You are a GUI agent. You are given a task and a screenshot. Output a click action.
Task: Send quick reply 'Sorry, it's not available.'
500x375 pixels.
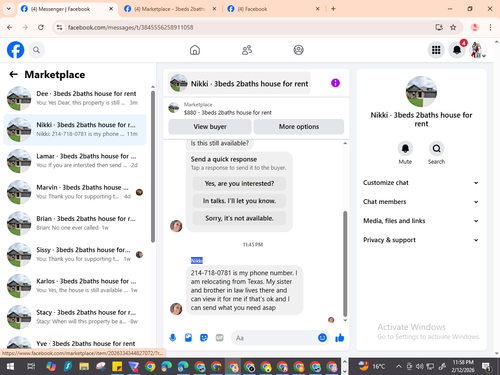pos(239,218)
